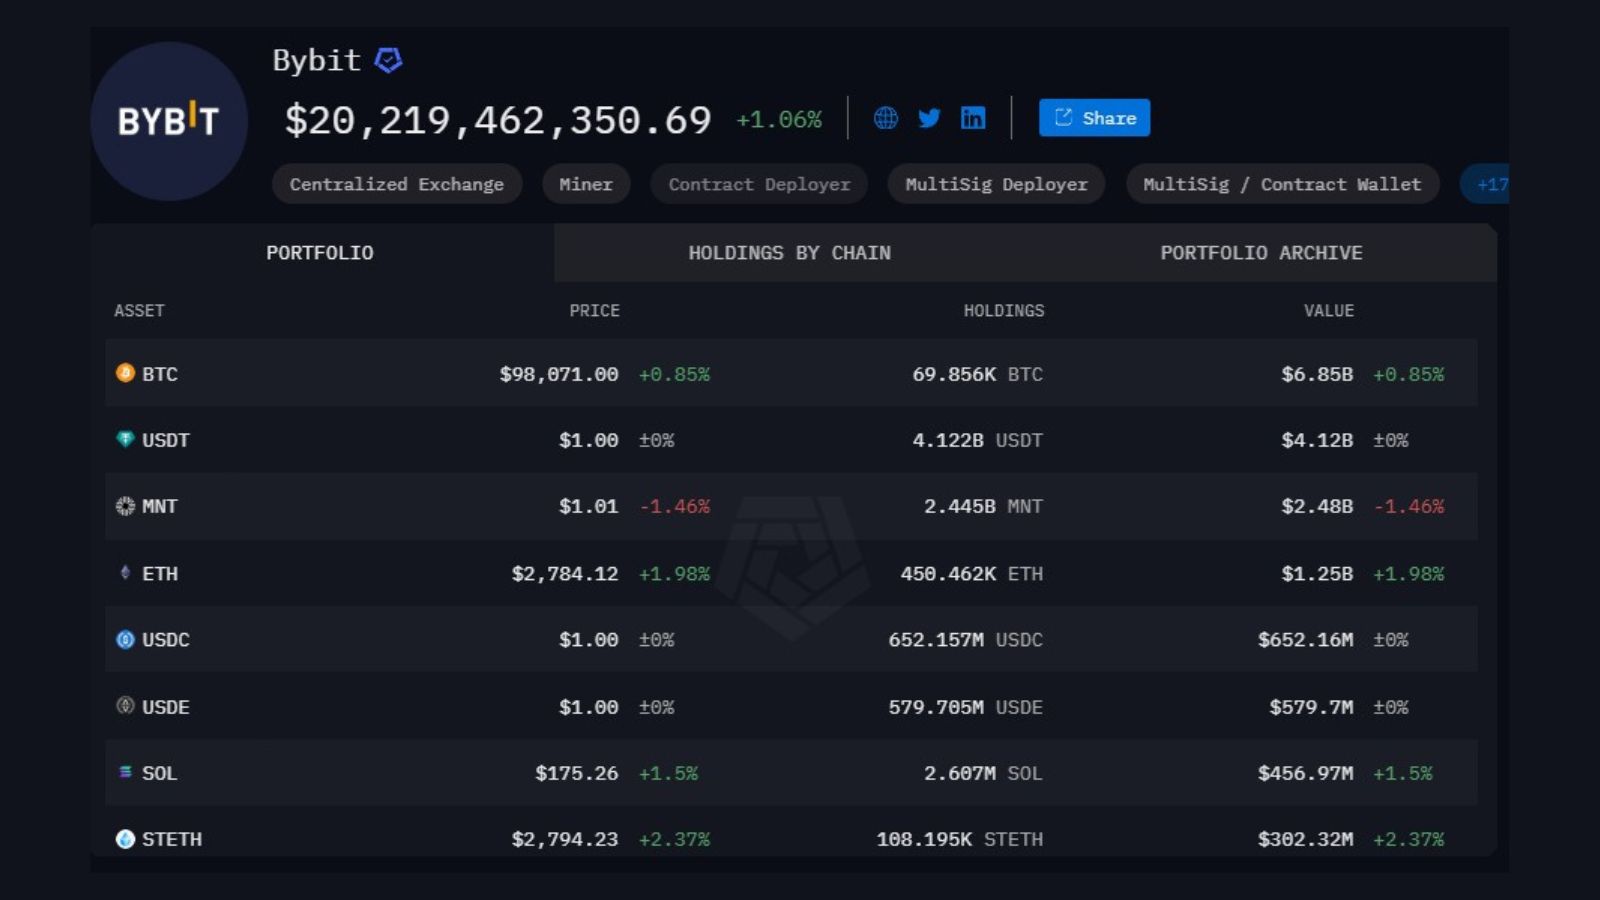This screenshot has height=900, width=1600.
Task: Open the Bybit website globe icon
Action: click(886, 118)
